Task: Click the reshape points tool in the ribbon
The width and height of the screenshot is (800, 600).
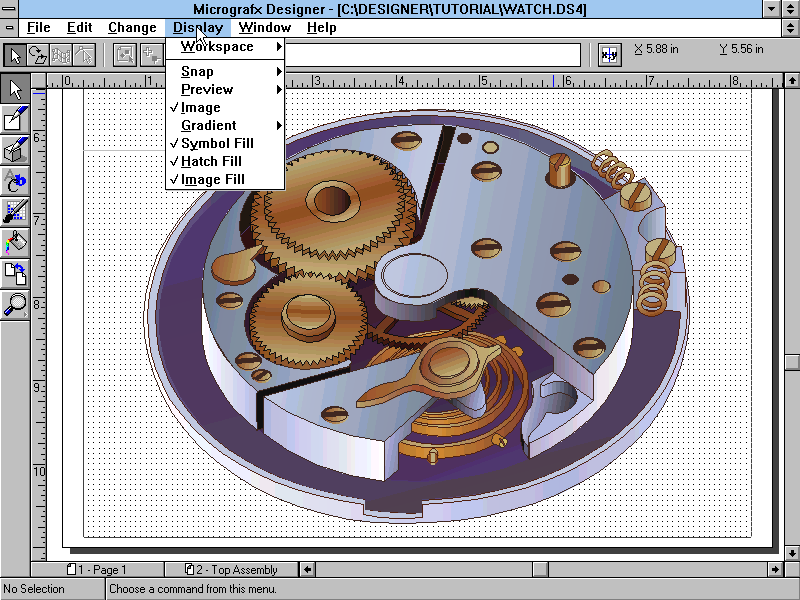Action: click(x=60, y=55)
